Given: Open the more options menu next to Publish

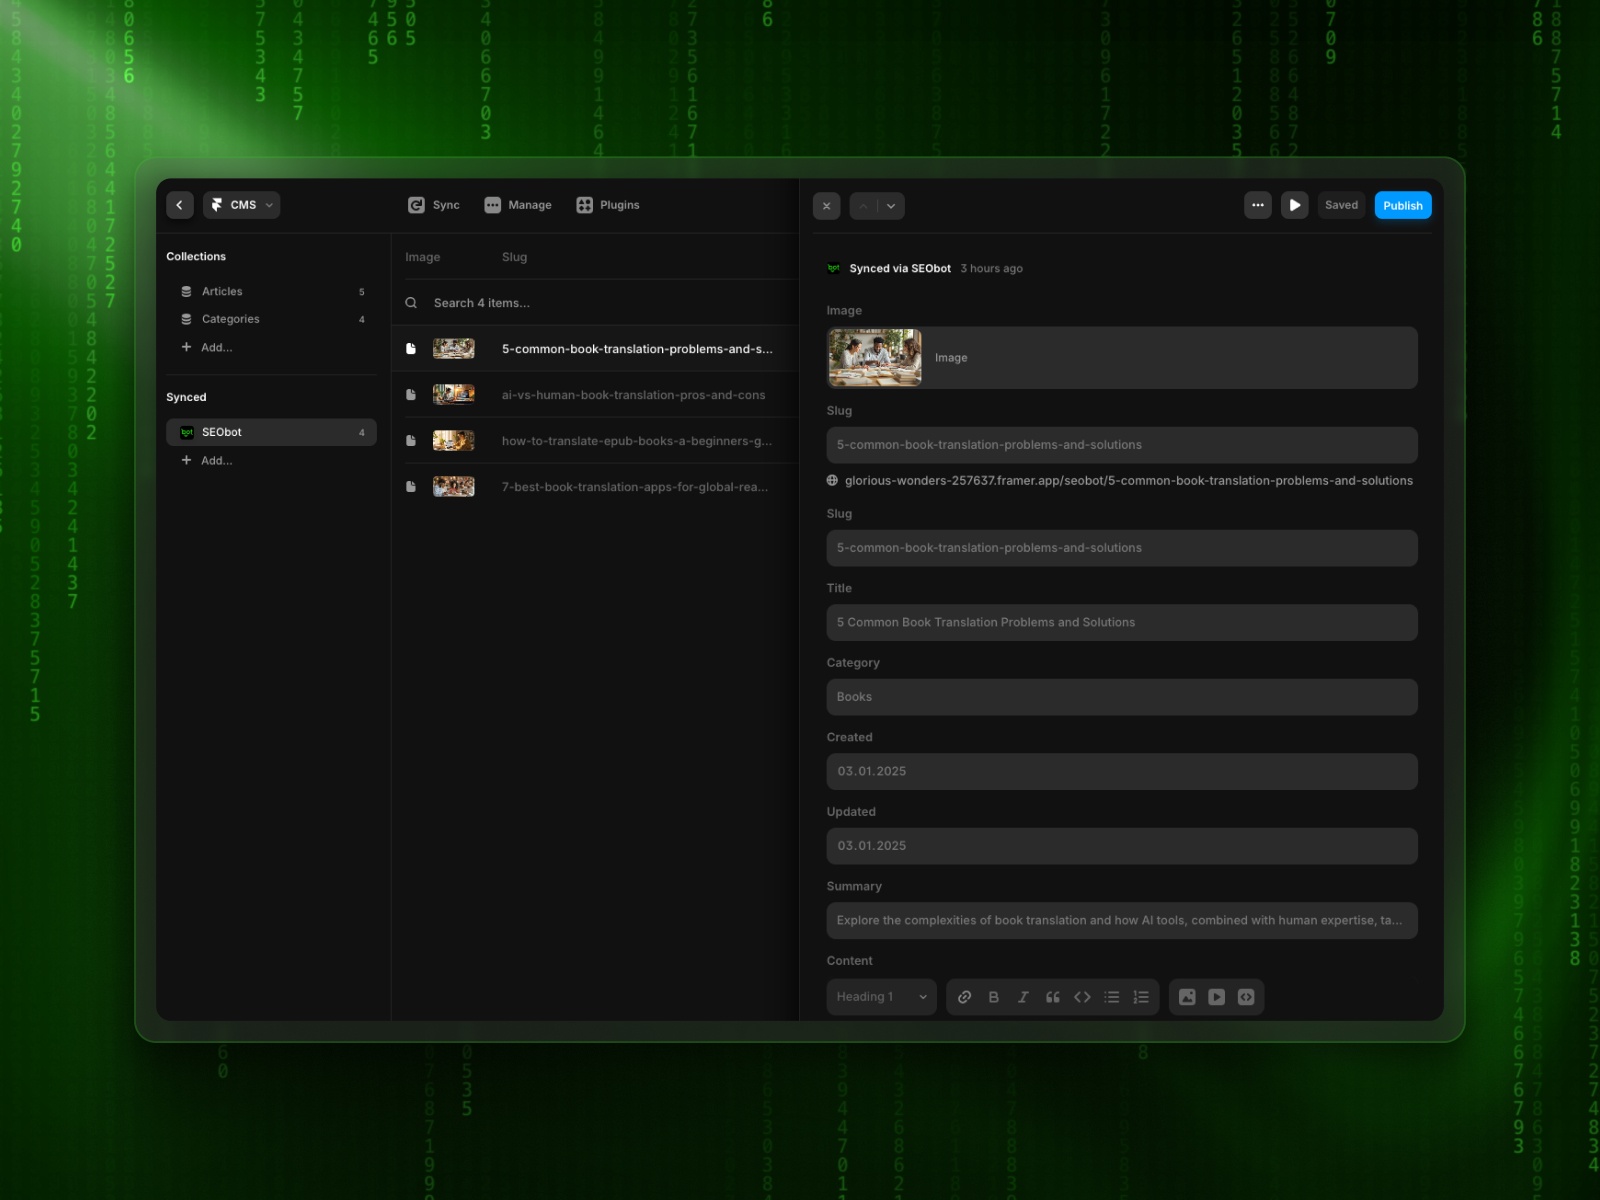Looking at the screenshot, I should point(1258,204).
